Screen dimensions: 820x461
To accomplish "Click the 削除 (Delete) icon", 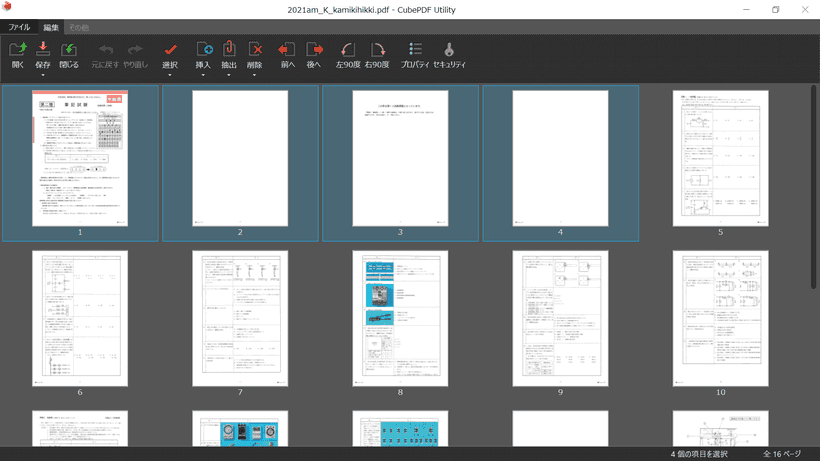I will click(255, 49).
